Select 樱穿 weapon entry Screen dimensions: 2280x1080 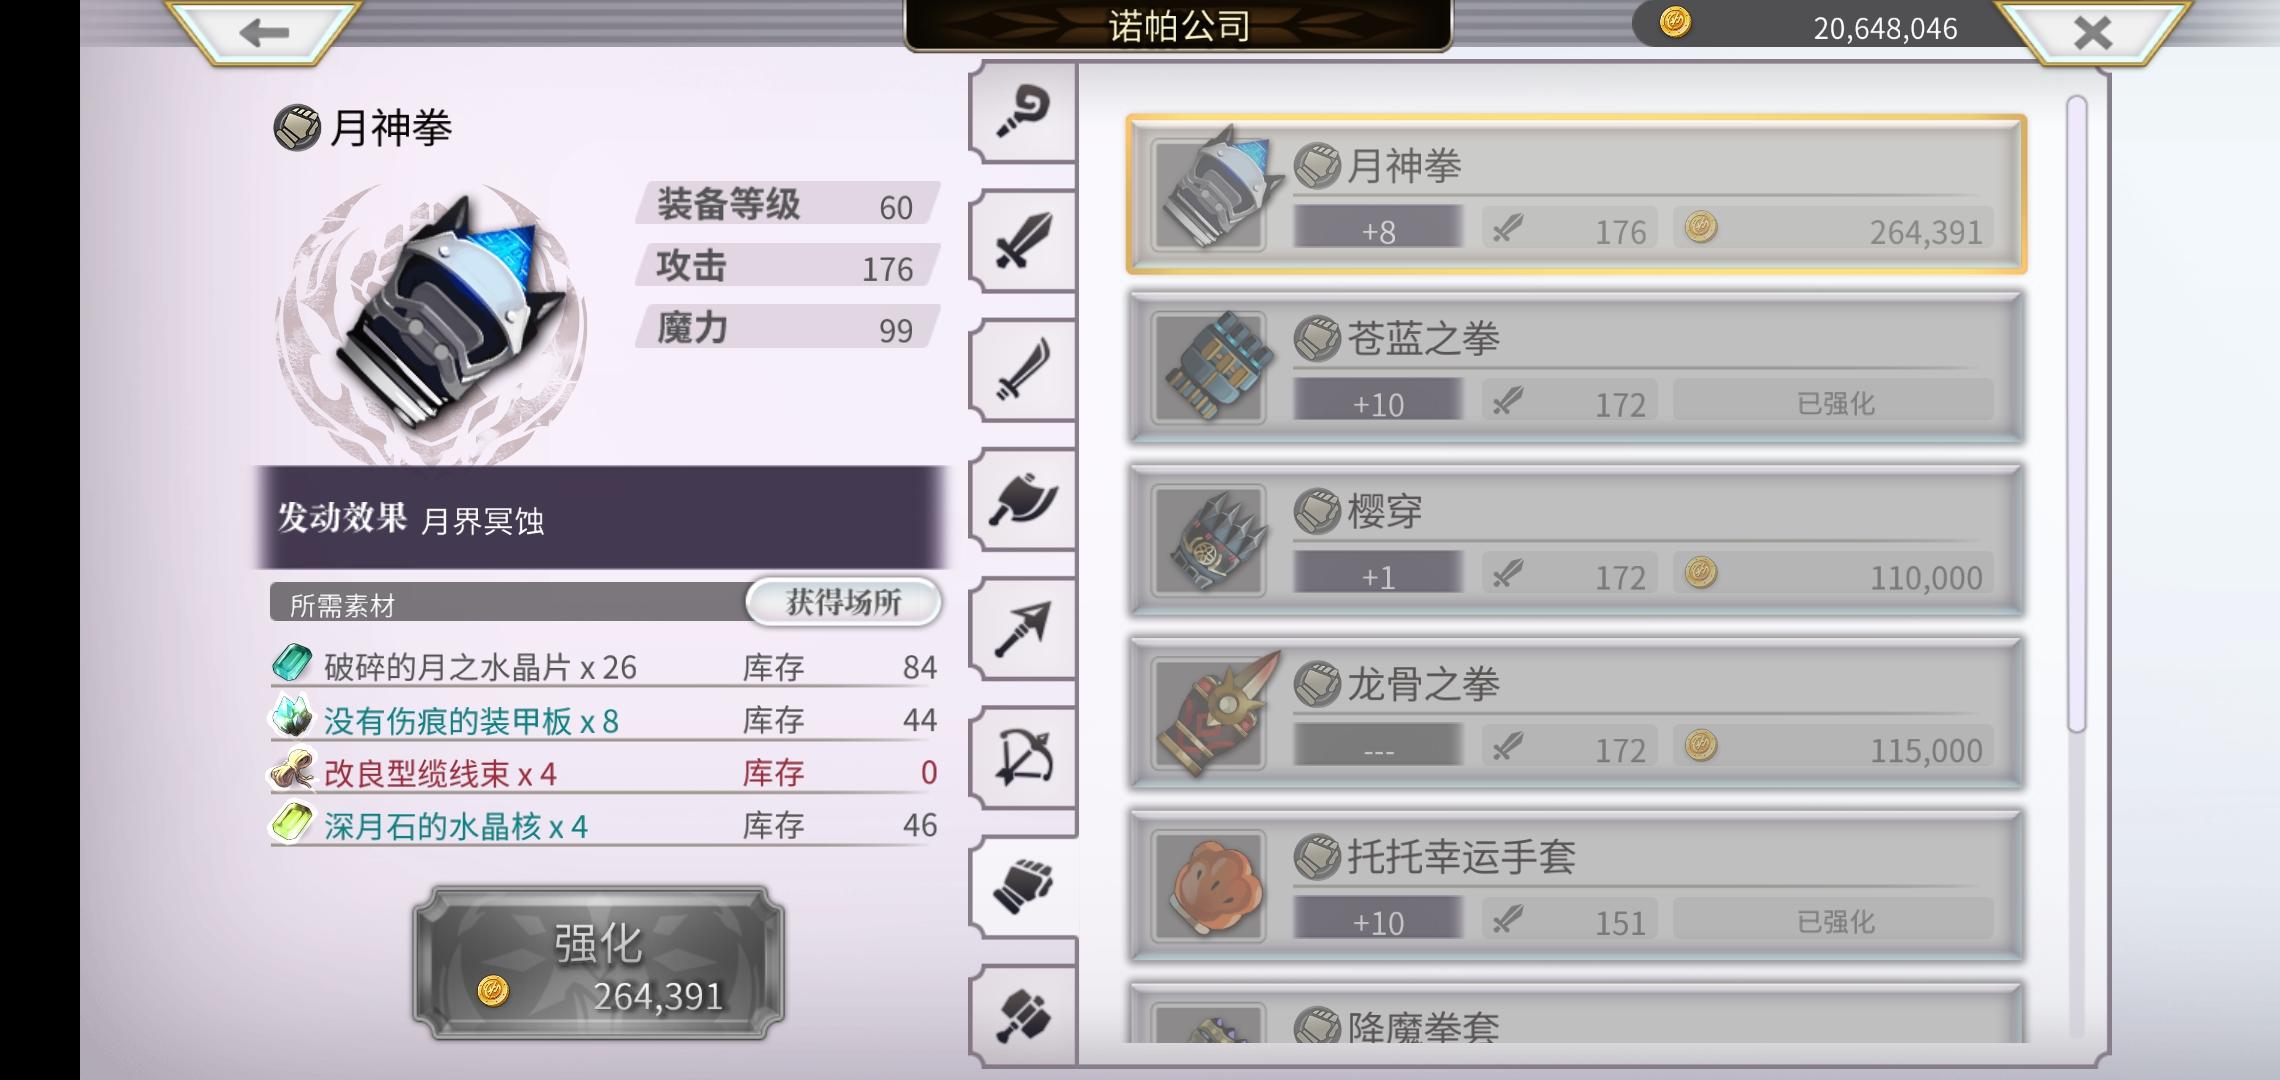pos(1577,540)
